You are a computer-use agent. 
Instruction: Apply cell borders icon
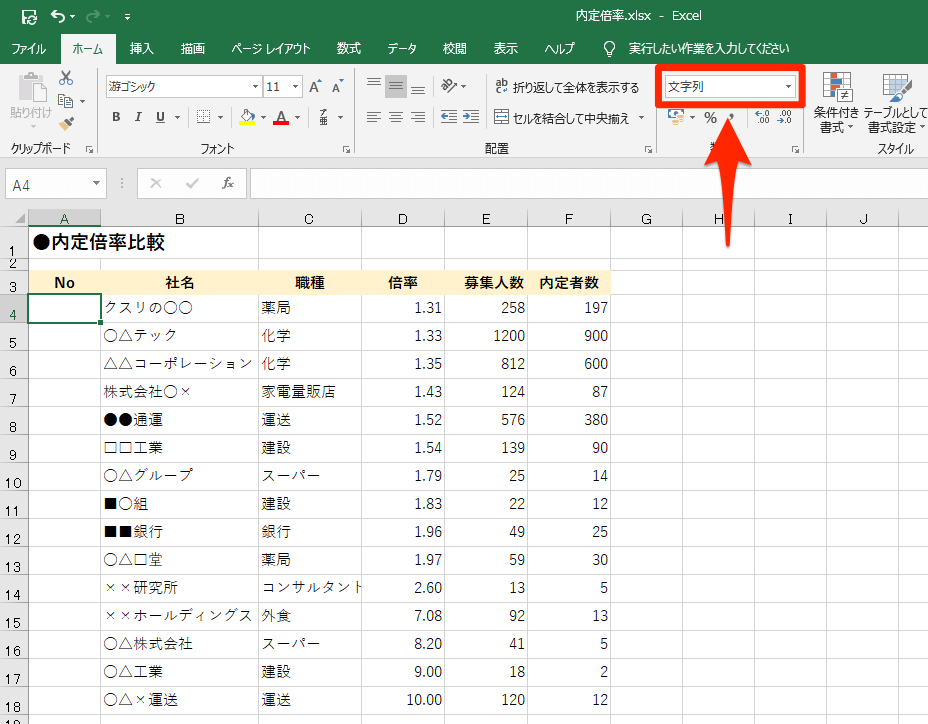point(203,117)
